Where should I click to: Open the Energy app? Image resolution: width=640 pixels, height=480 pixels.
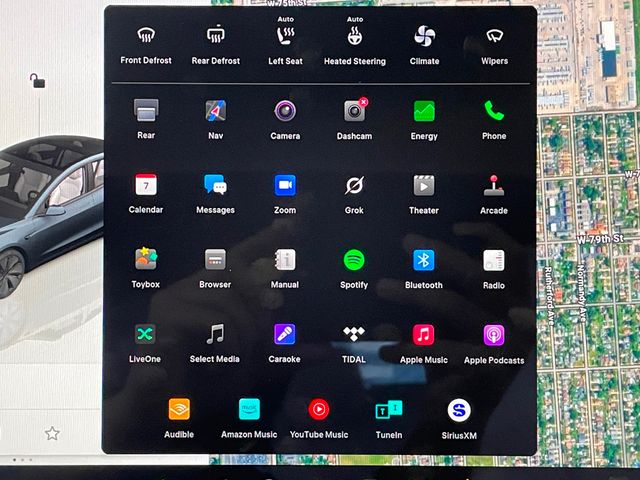tap(424, 111)
